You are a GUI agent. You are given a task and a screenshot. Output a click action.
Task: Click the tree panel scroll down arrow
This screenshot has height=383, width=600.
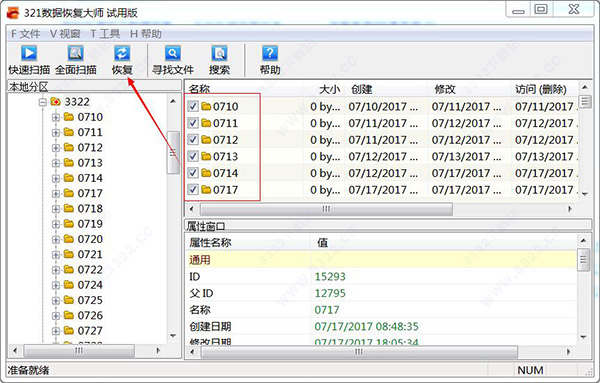(x=173, y=336)
